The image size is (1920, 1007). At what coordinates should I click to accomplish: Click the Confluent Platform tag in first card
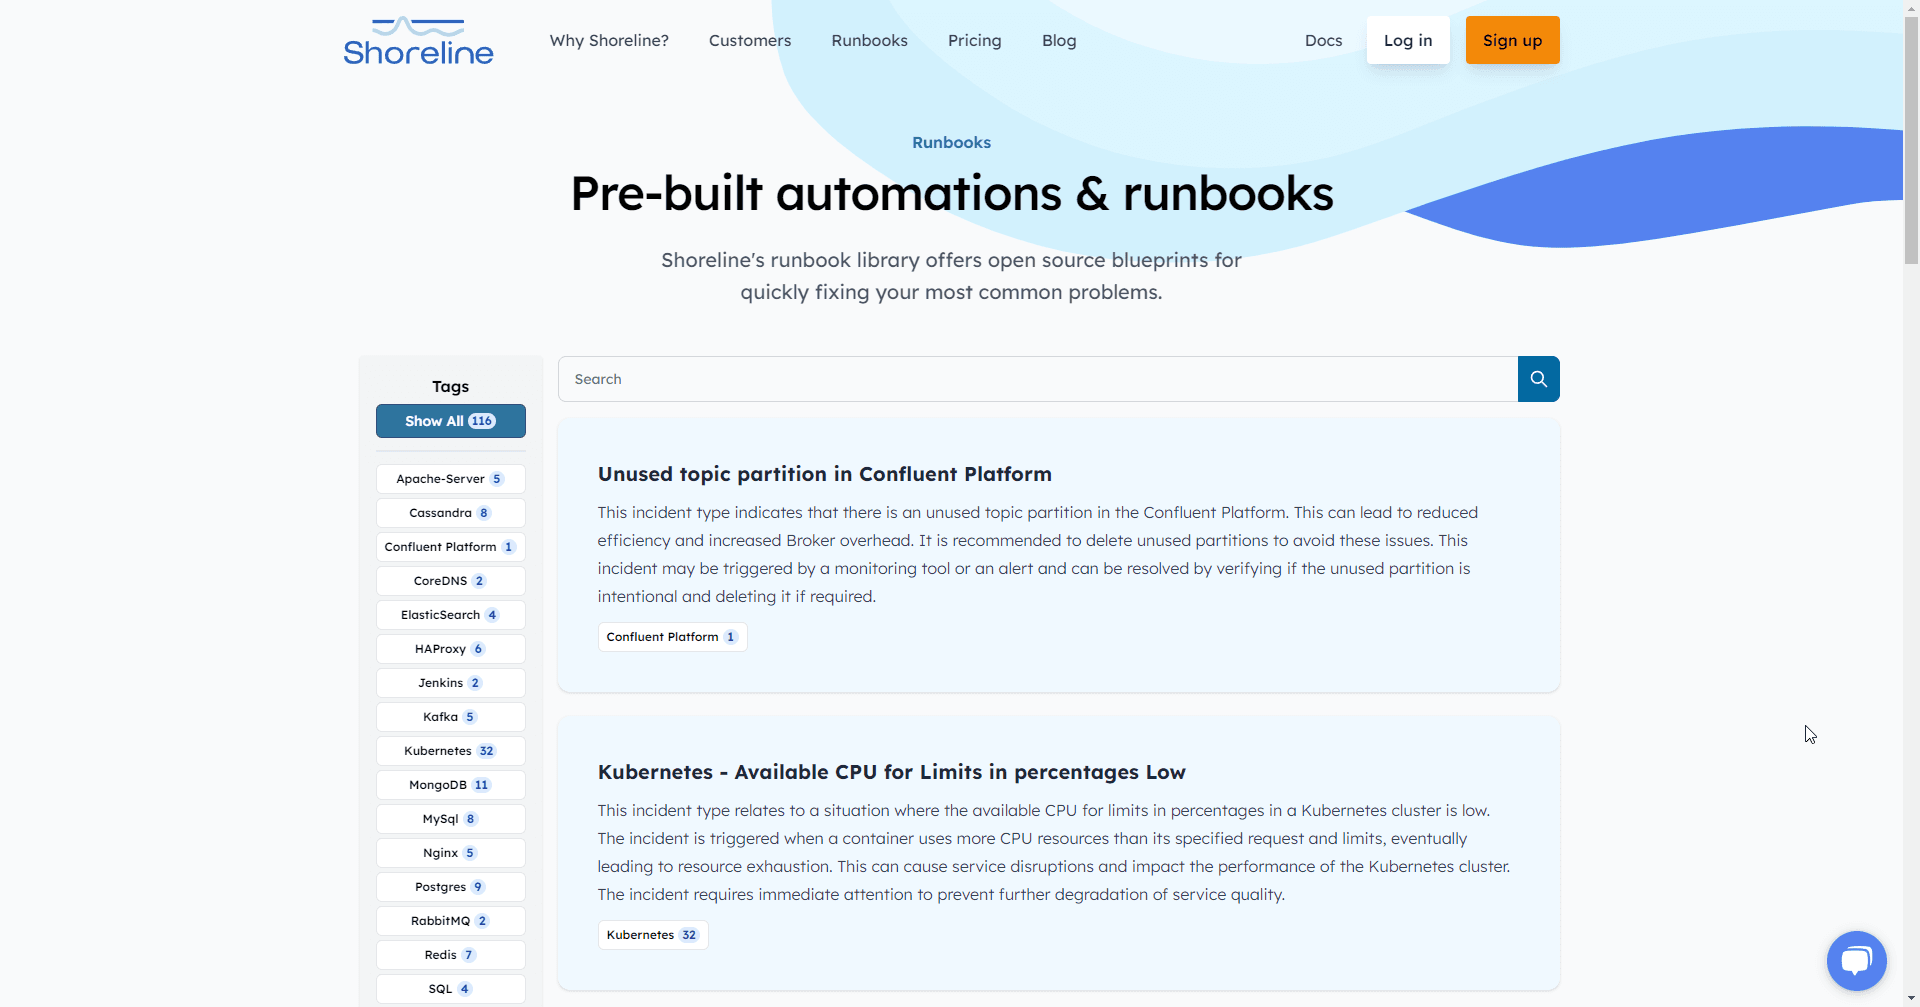[x=672, y=637]
